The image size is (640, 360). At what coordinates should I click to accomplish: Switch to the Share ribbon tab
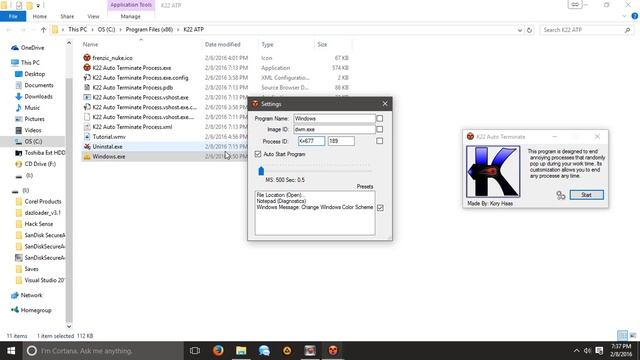click(67, 16)
